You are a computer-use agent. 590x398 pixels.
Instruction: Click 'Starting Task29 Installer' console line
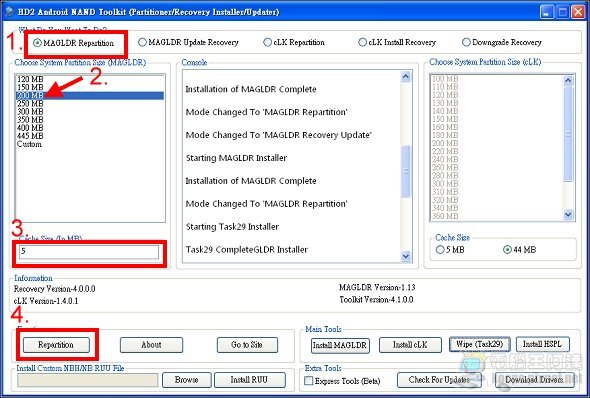coord(232,227)
